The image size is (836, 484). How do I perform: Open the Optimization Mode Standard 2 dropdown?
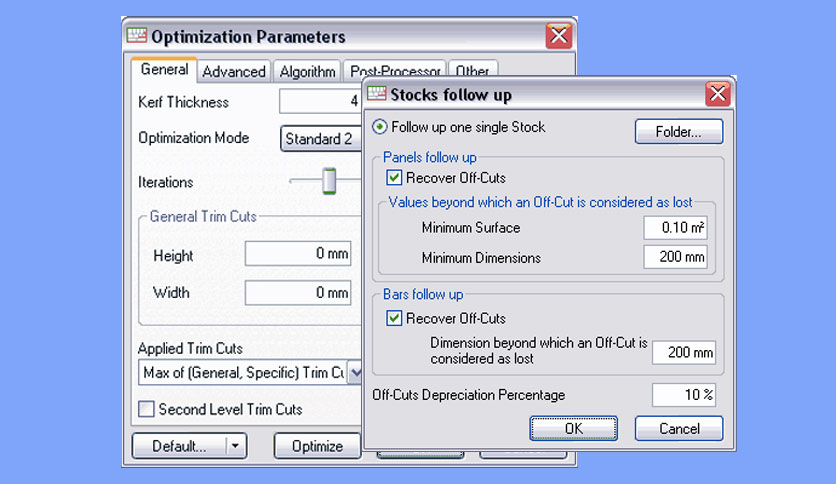point(321,139)
